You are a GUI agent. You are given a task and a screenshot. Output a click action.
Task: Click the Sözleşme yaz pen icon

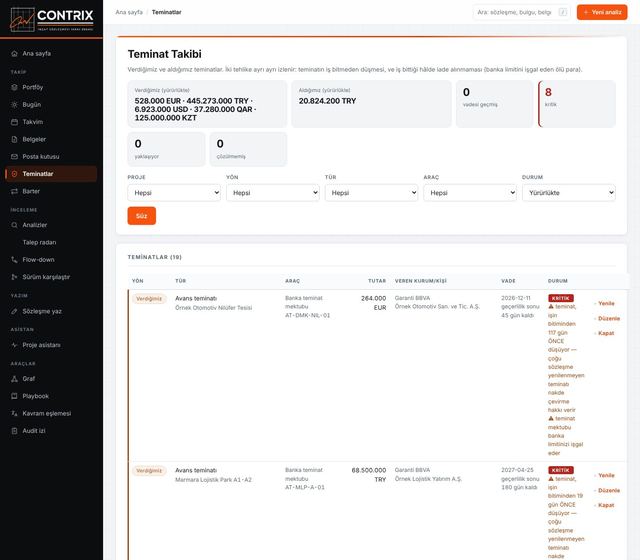pos(14,311)
